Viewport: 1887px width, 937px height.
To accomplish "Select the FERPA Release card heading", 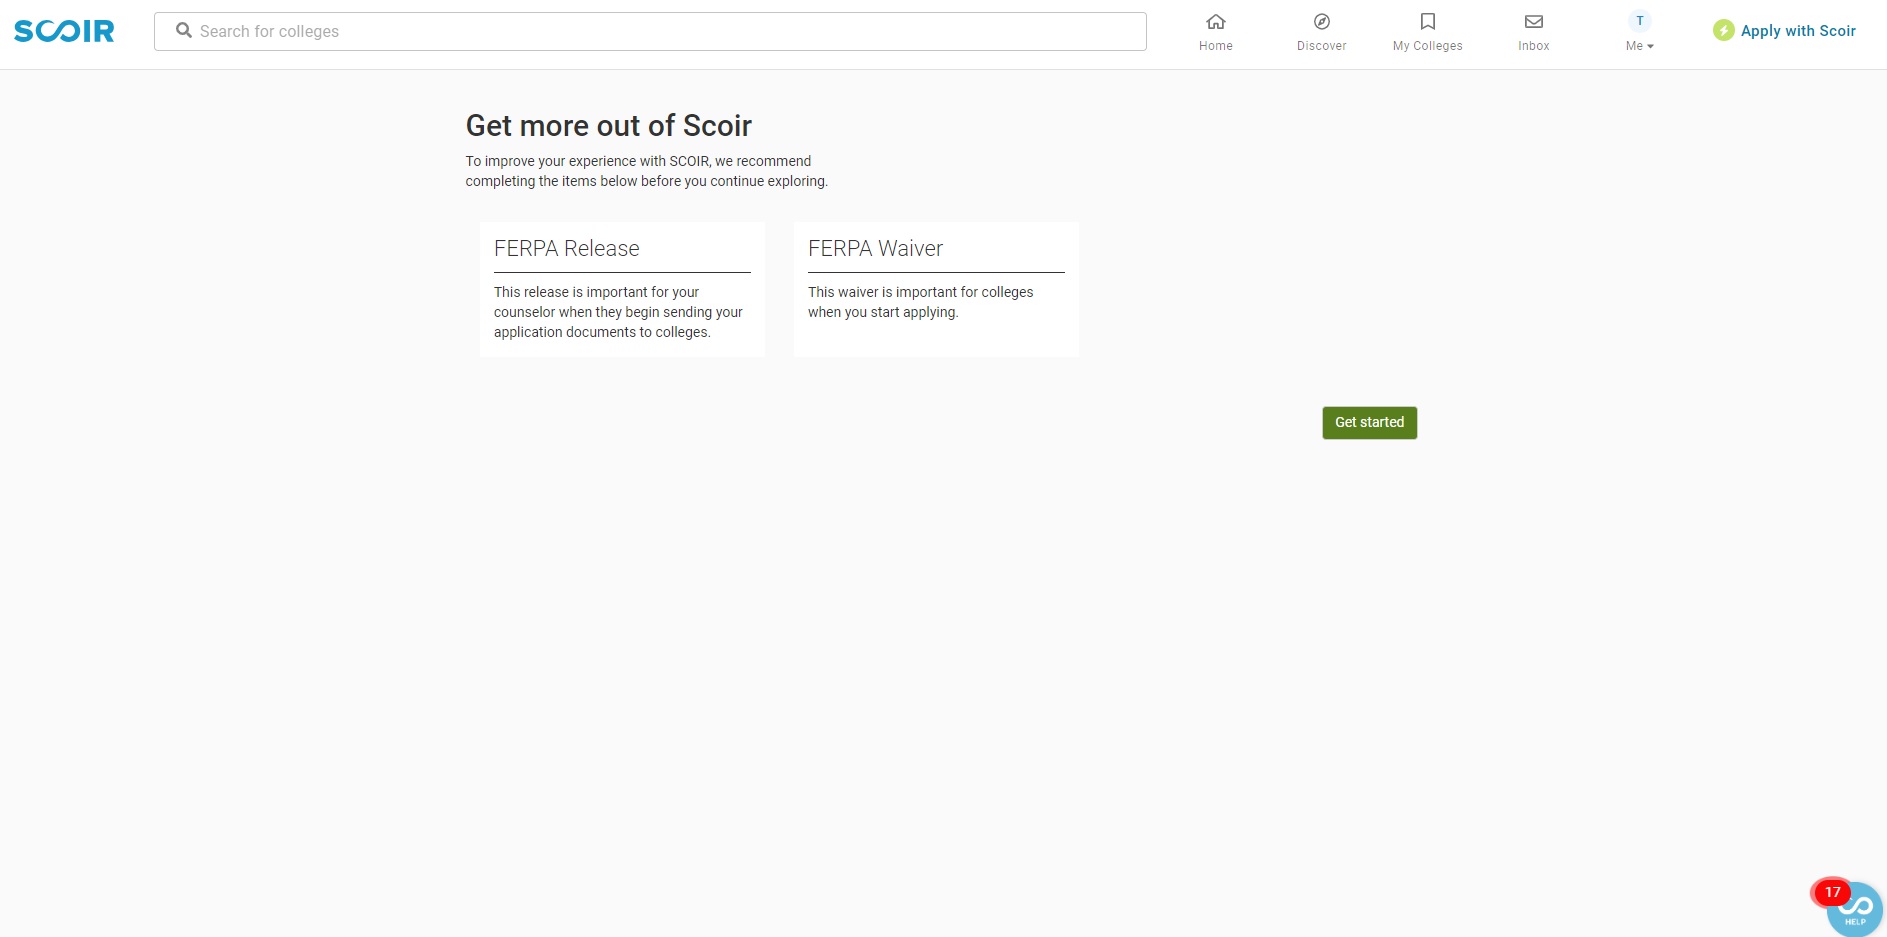I will 567,248.
